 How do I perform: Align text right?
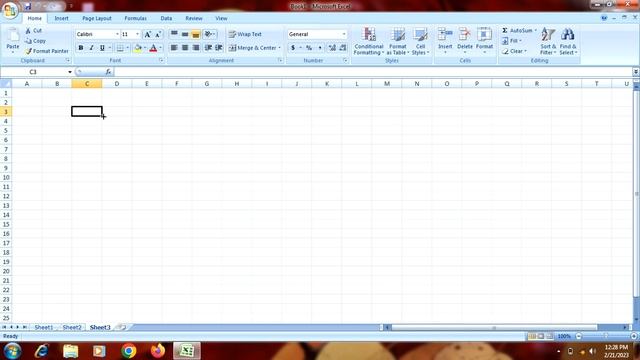pyautogui.click(x=196, y=48)
